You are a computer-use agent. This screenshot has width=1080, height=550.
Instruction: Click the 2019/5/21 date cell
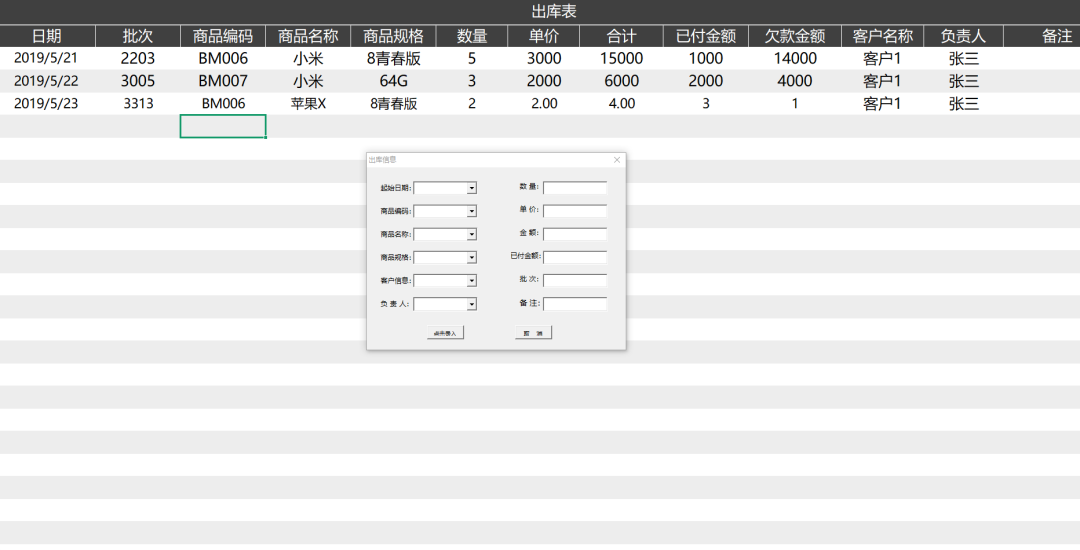pos(46,58)
